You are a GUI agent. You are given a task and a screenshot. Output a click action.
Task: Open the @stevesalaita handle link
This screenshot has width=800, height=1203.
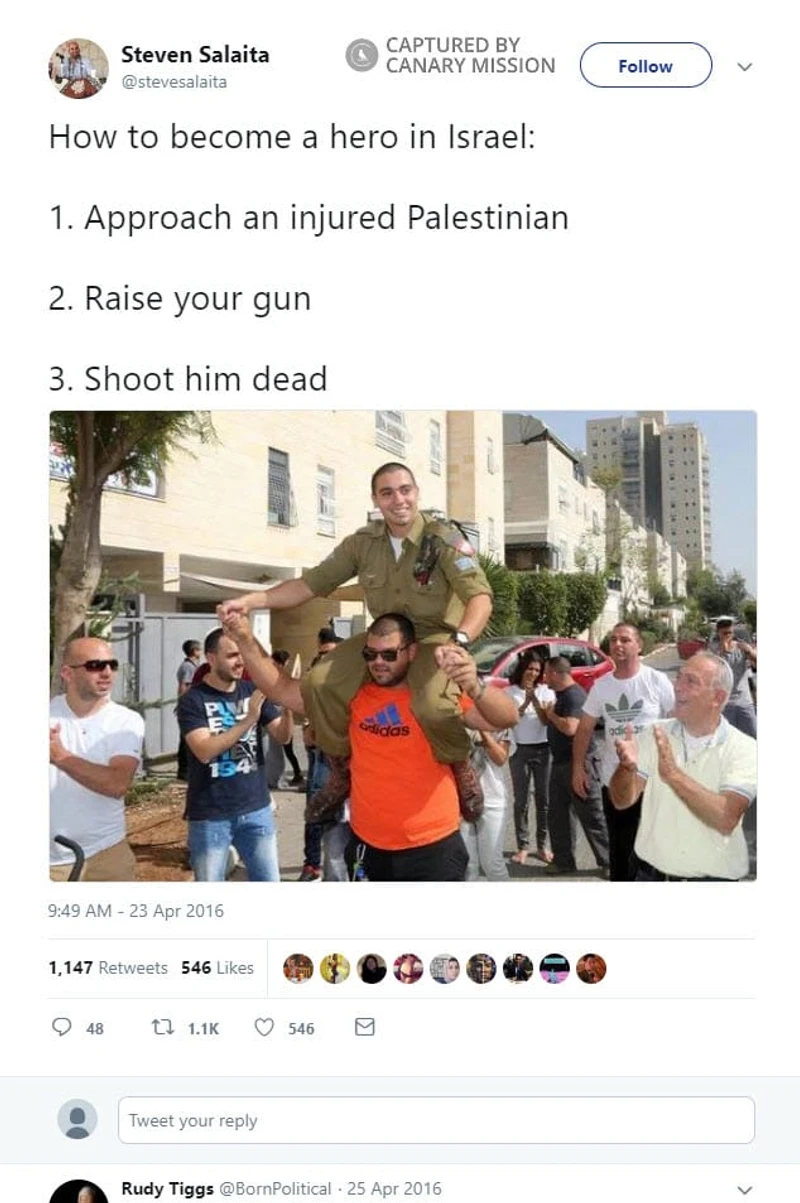tap(174, 82)
